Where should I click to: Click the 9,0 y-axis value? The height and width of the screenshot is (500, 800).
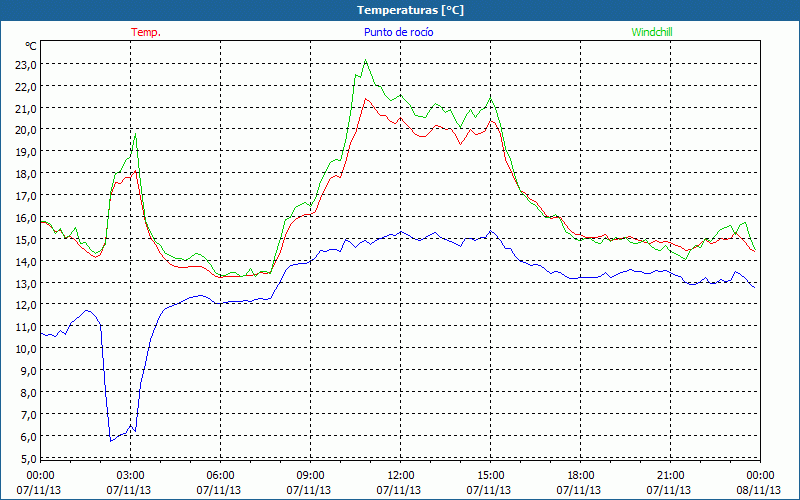pyautogui.click(x=29, y=371)
